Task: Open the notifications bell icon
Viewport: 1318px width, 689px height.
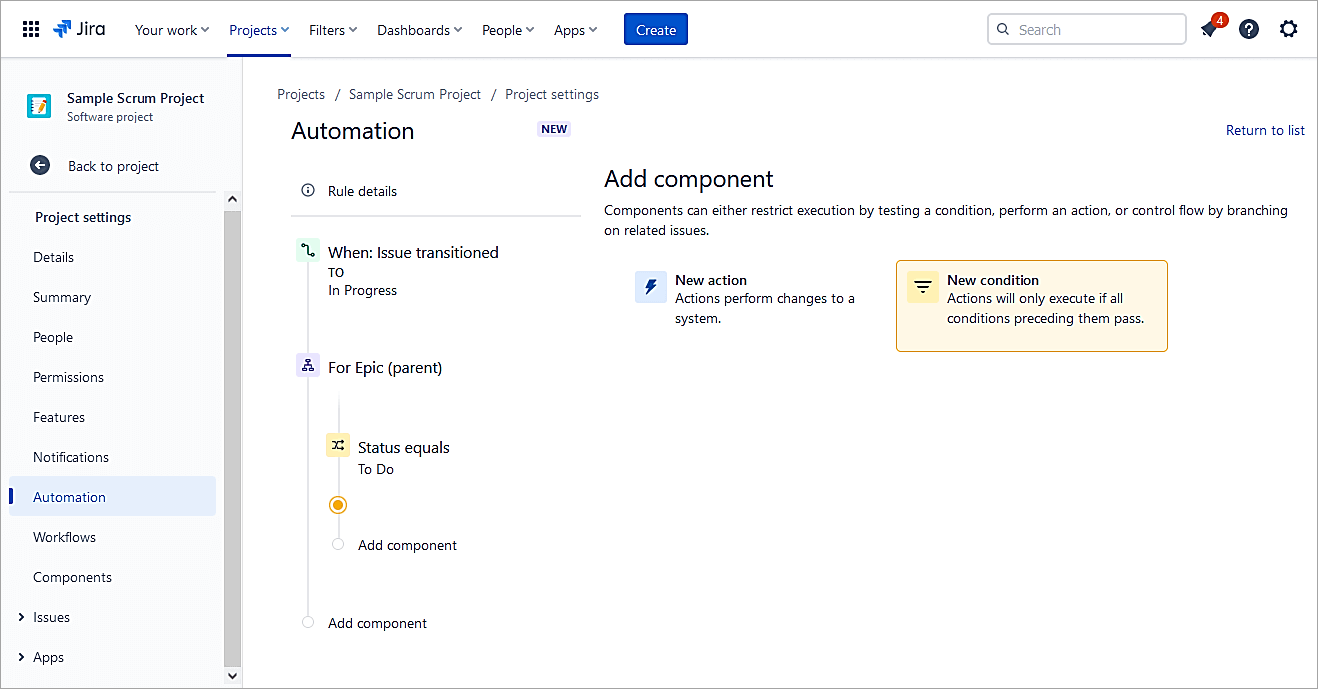Action: coord(1210,30)
